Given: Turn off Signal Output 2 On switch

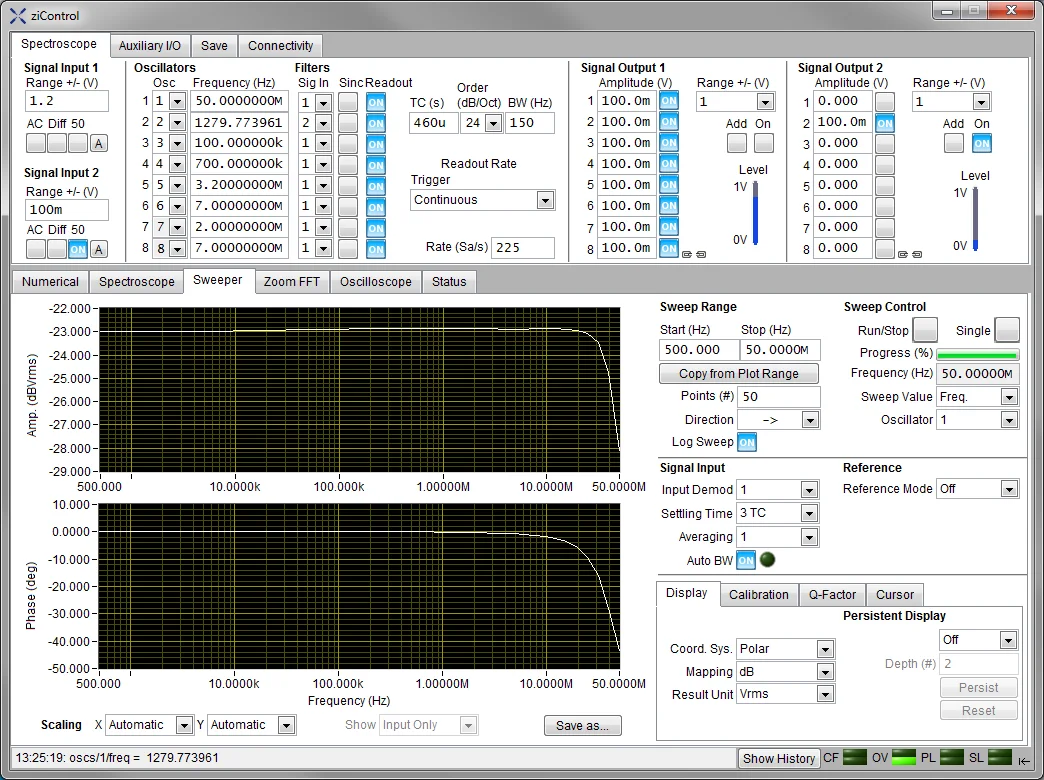Looking at the screenshot, I should pyautogui.click(x=982, y=143).
